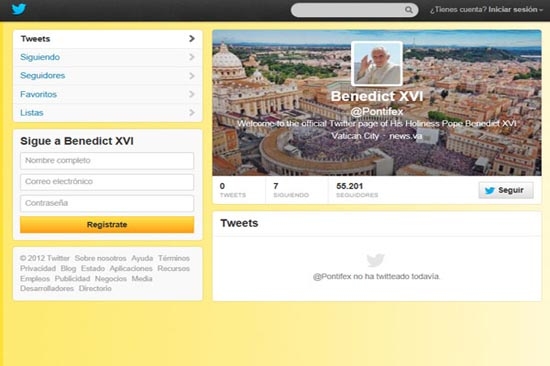Click the chevron on the Siguiendo row

pos(192,57)
